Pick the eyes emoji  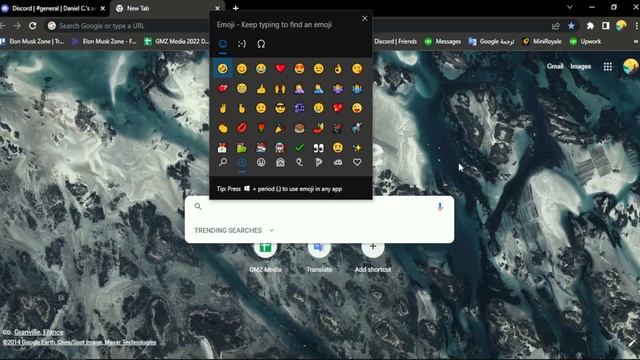(318, 147)
